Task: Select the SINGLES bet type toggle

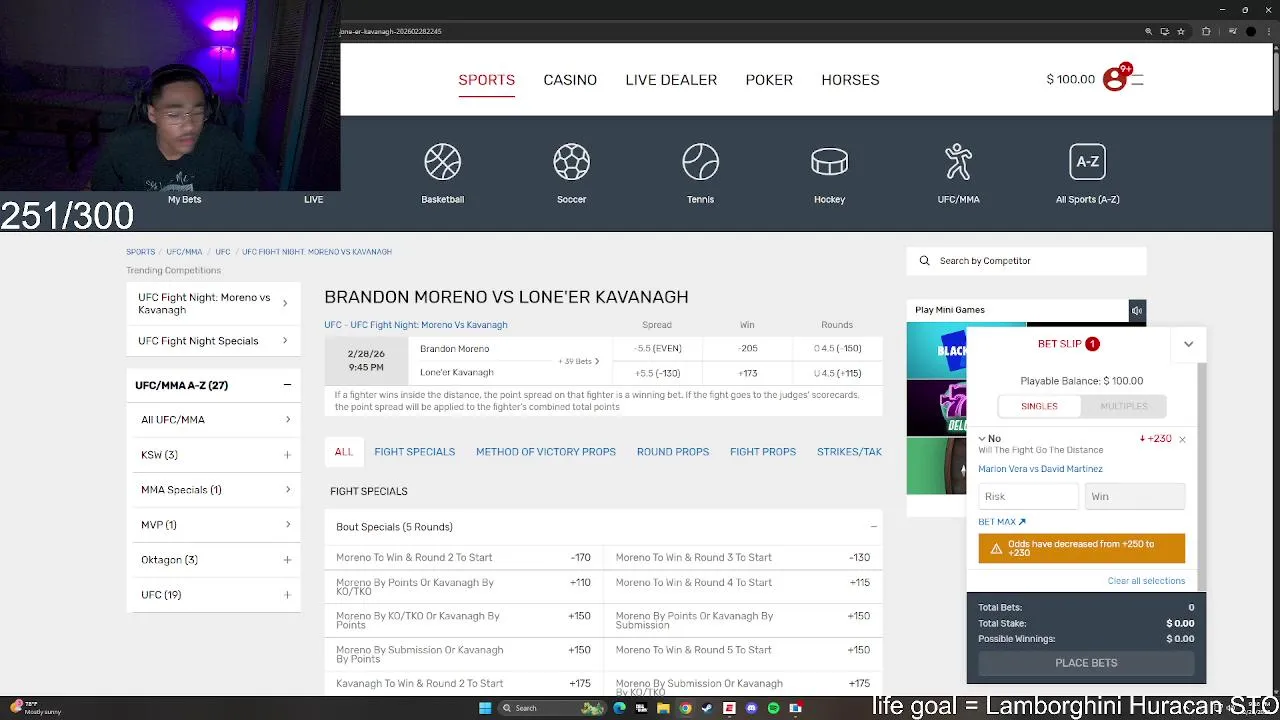Action: [1039, 406]
